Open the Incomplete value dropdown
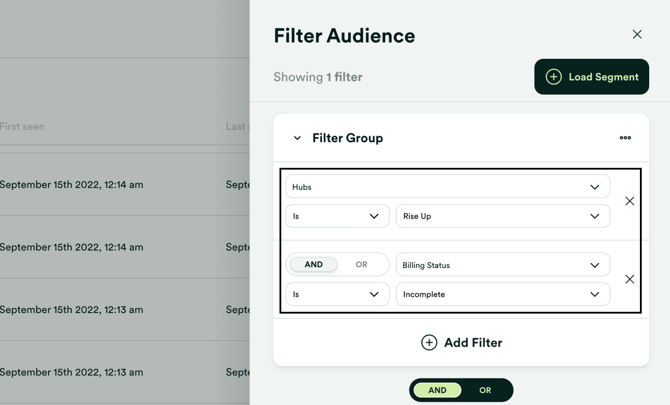This screenshot has width=670, height=405. pos(502,294)
